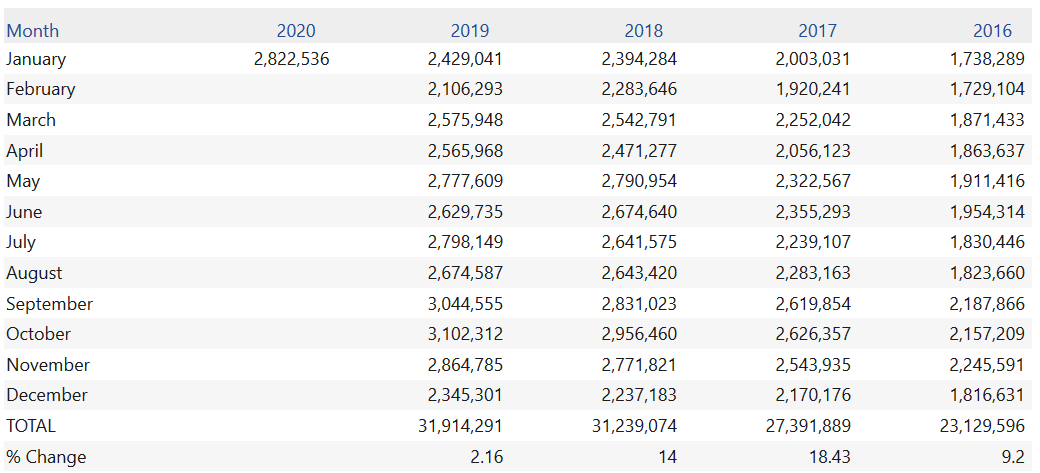
Task: Select the 2018 column header
Action: [644, 30]
